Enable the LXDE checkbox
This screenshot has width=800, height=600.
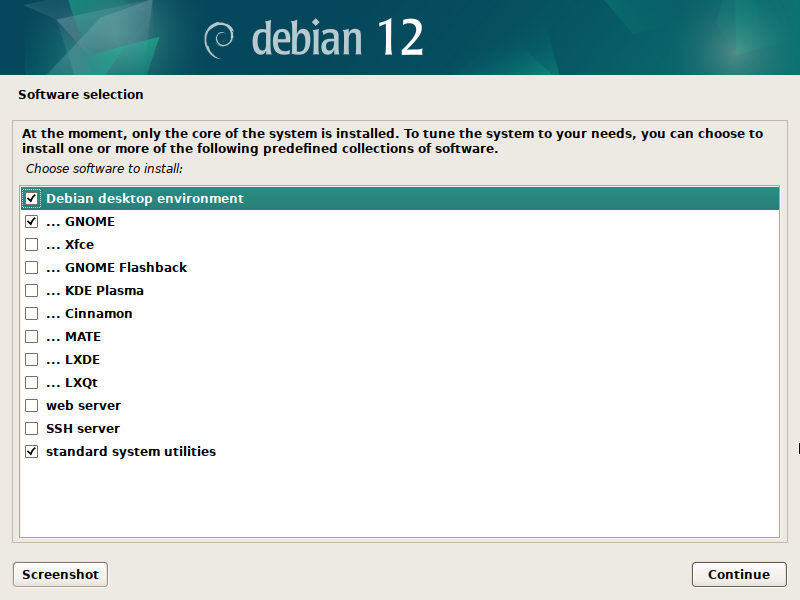tap(32, 359)
